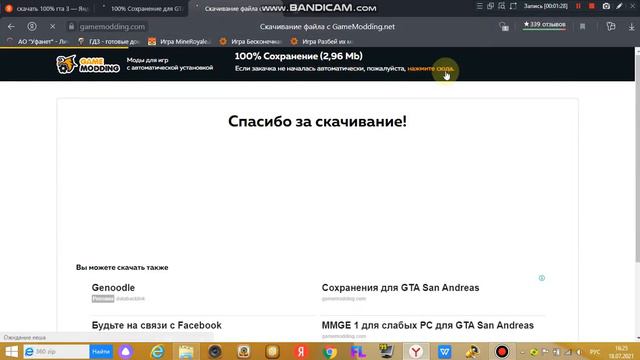Image resolution: width=640 pixels, height=360 pixels.
Task: Click the РУС language indicator in the tray
Action: (595, 352)
